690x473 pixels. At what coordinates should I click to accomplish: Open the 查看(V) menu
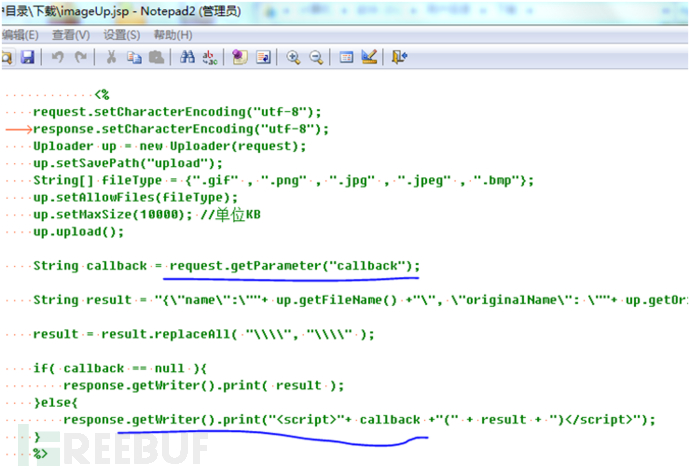[x=71, y=35]
